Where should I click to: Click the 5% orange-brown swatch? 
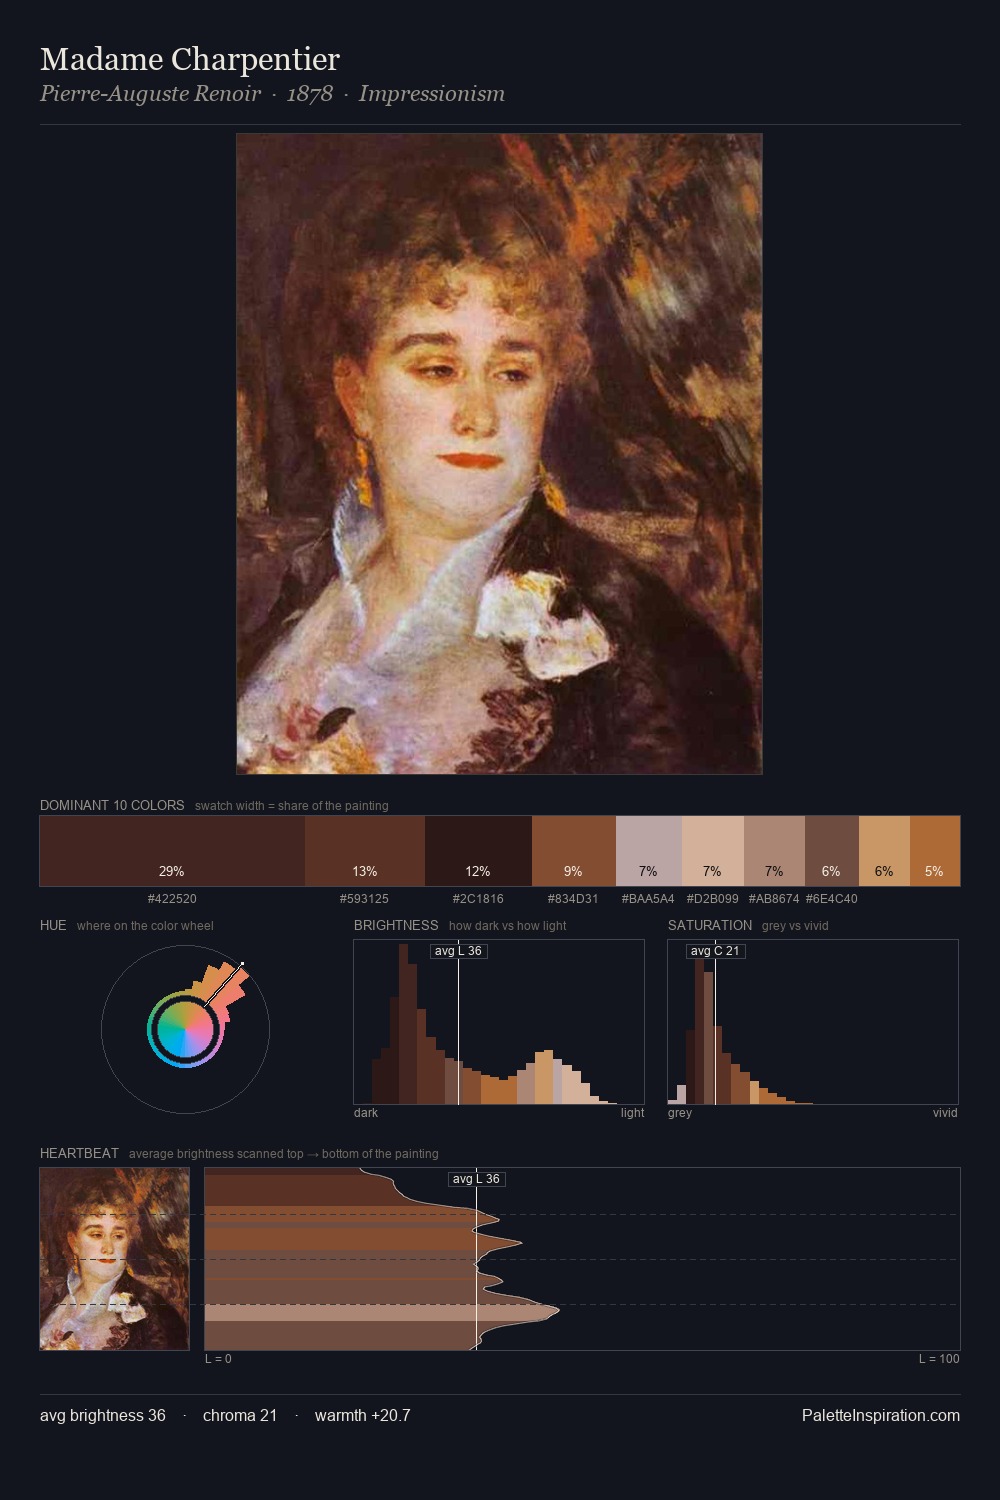tap(935, 851)
